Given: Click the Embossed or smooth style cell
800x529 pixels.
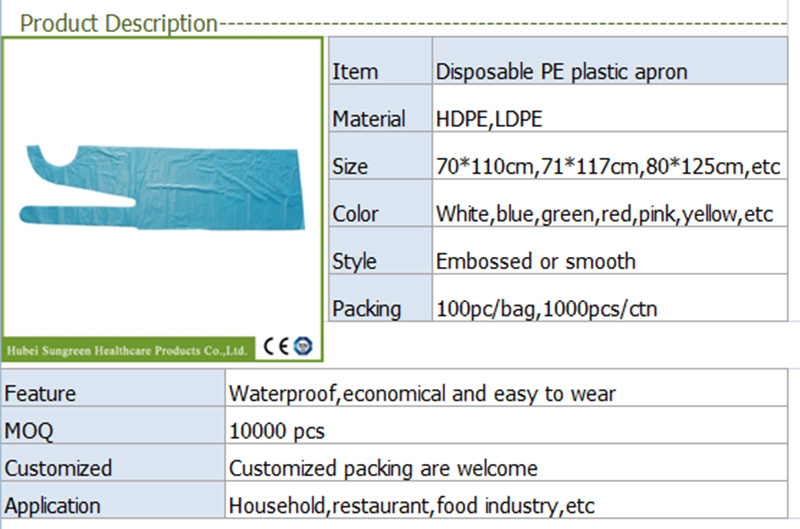Looking at the screenshot, I should (x=610, y=250).
